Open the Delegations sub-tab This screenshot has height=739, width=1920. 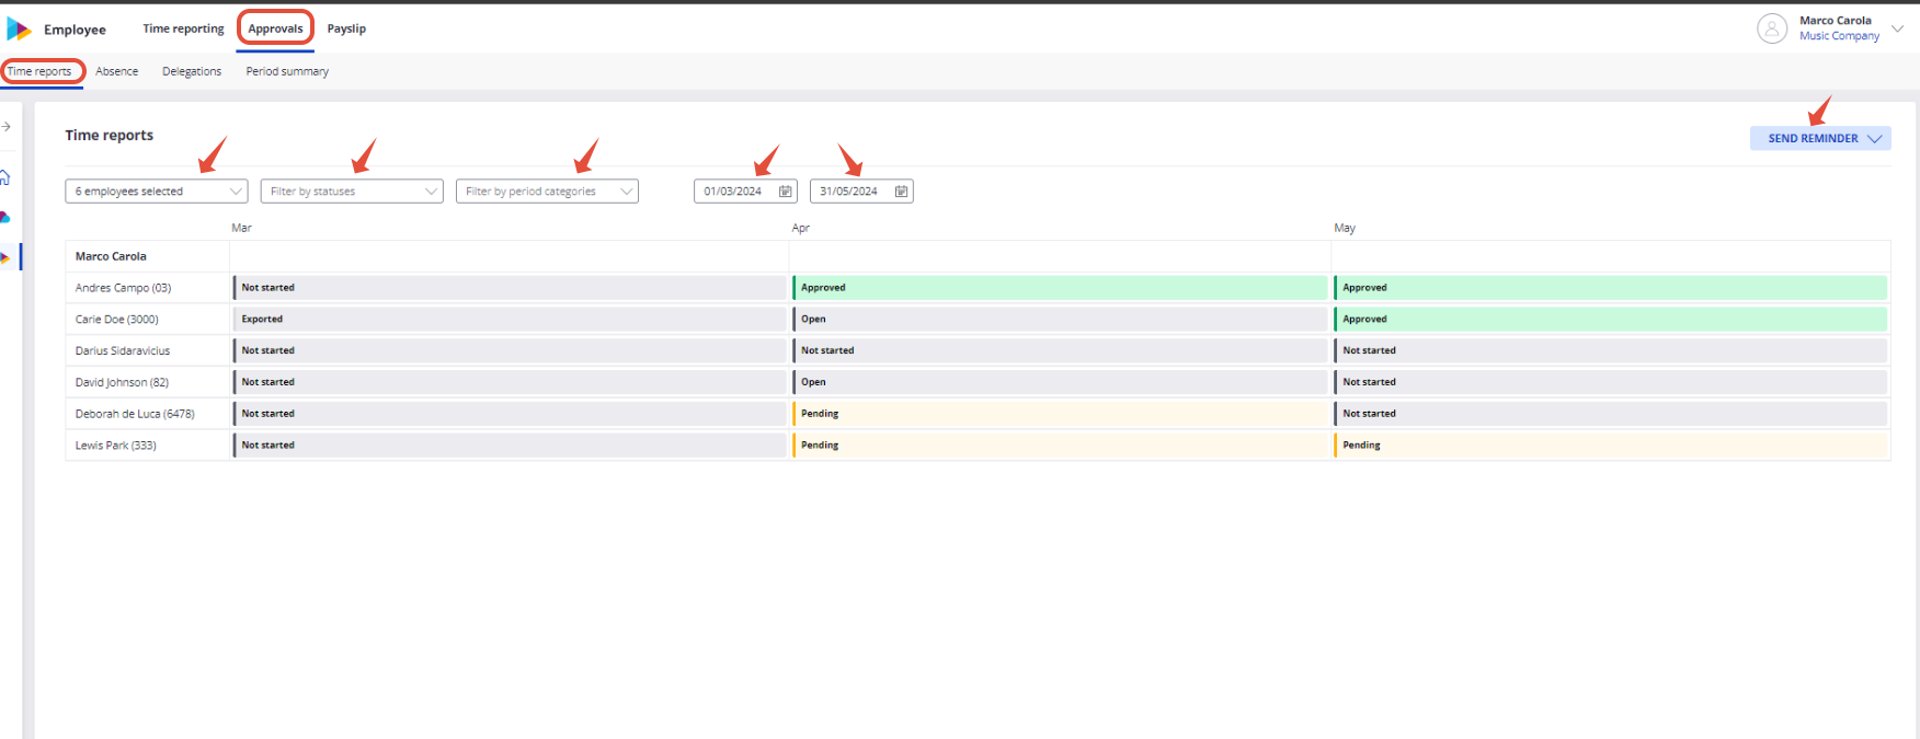click(192, 71)
